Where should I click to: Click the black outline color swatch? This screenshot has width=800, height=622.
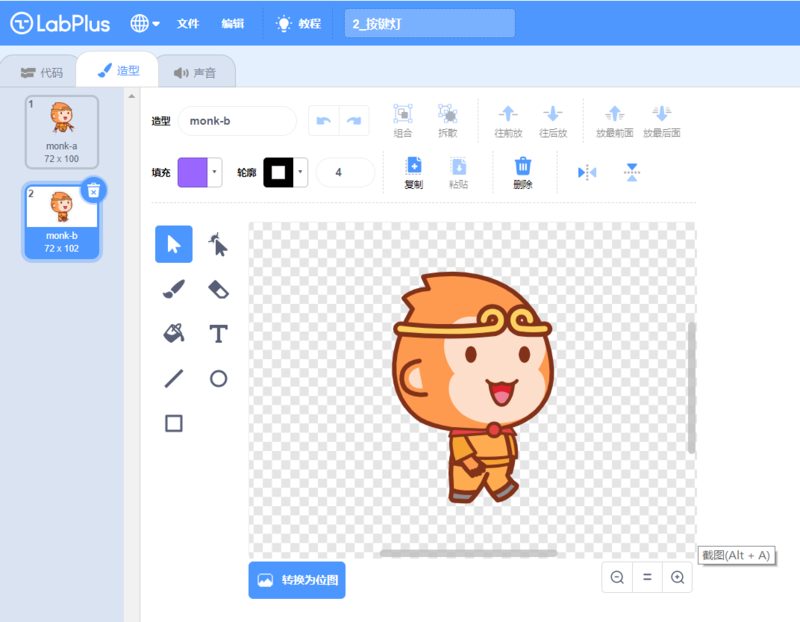[278, 172]
